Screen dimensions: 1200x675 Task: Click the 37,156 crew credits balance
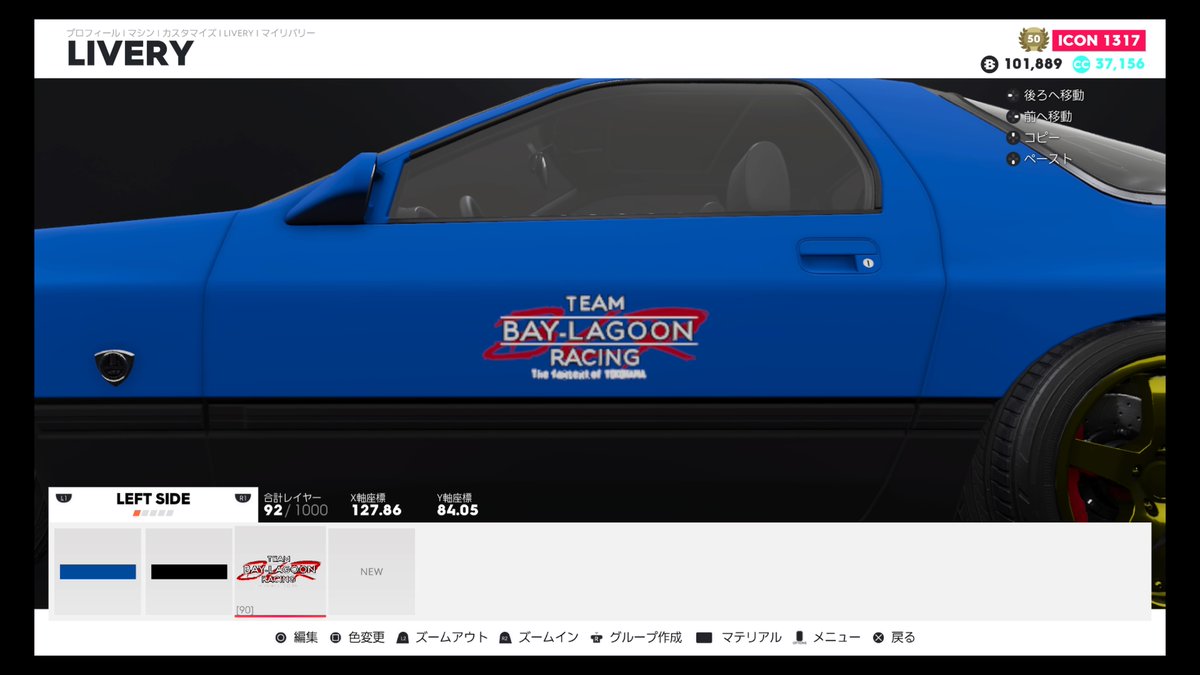click(1120, 64)
